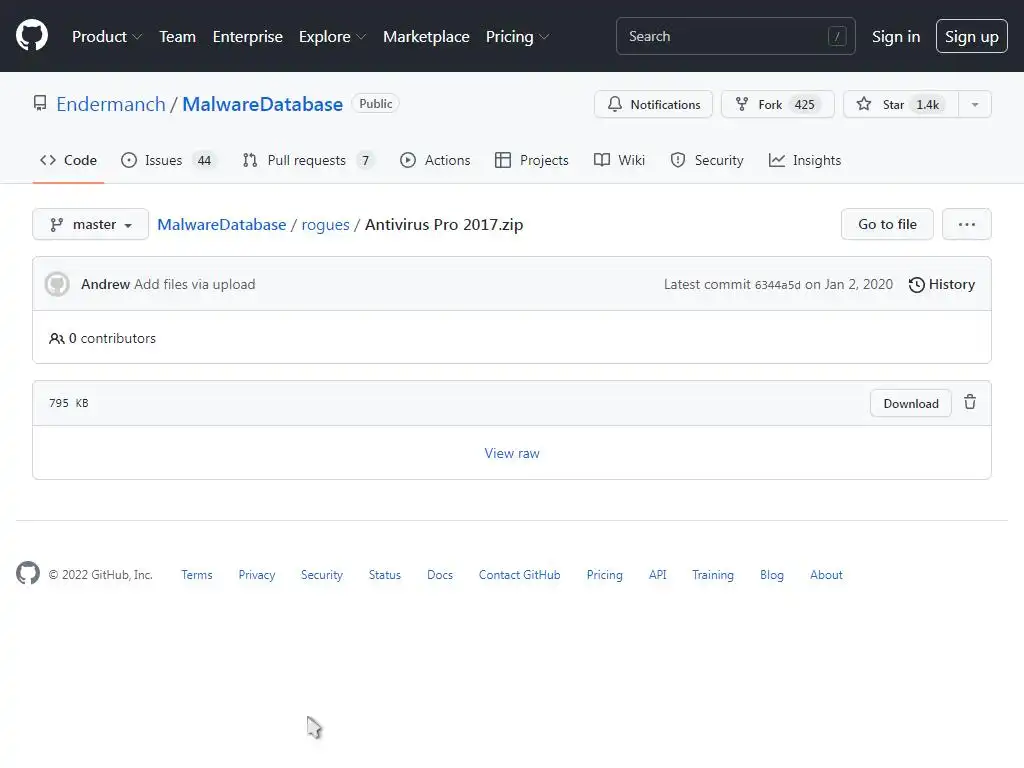
Task: Open the Add files via upload commit message
Action: [x=195, y=284]
